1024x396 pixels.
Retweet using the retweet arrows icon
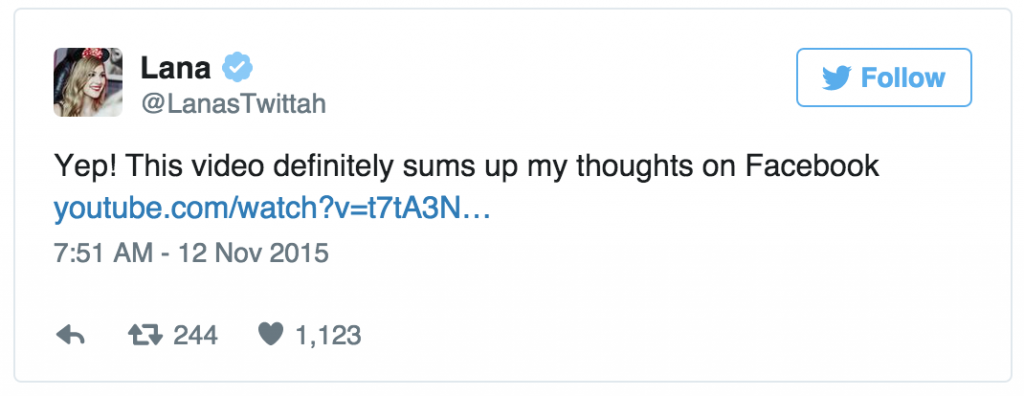144,336
